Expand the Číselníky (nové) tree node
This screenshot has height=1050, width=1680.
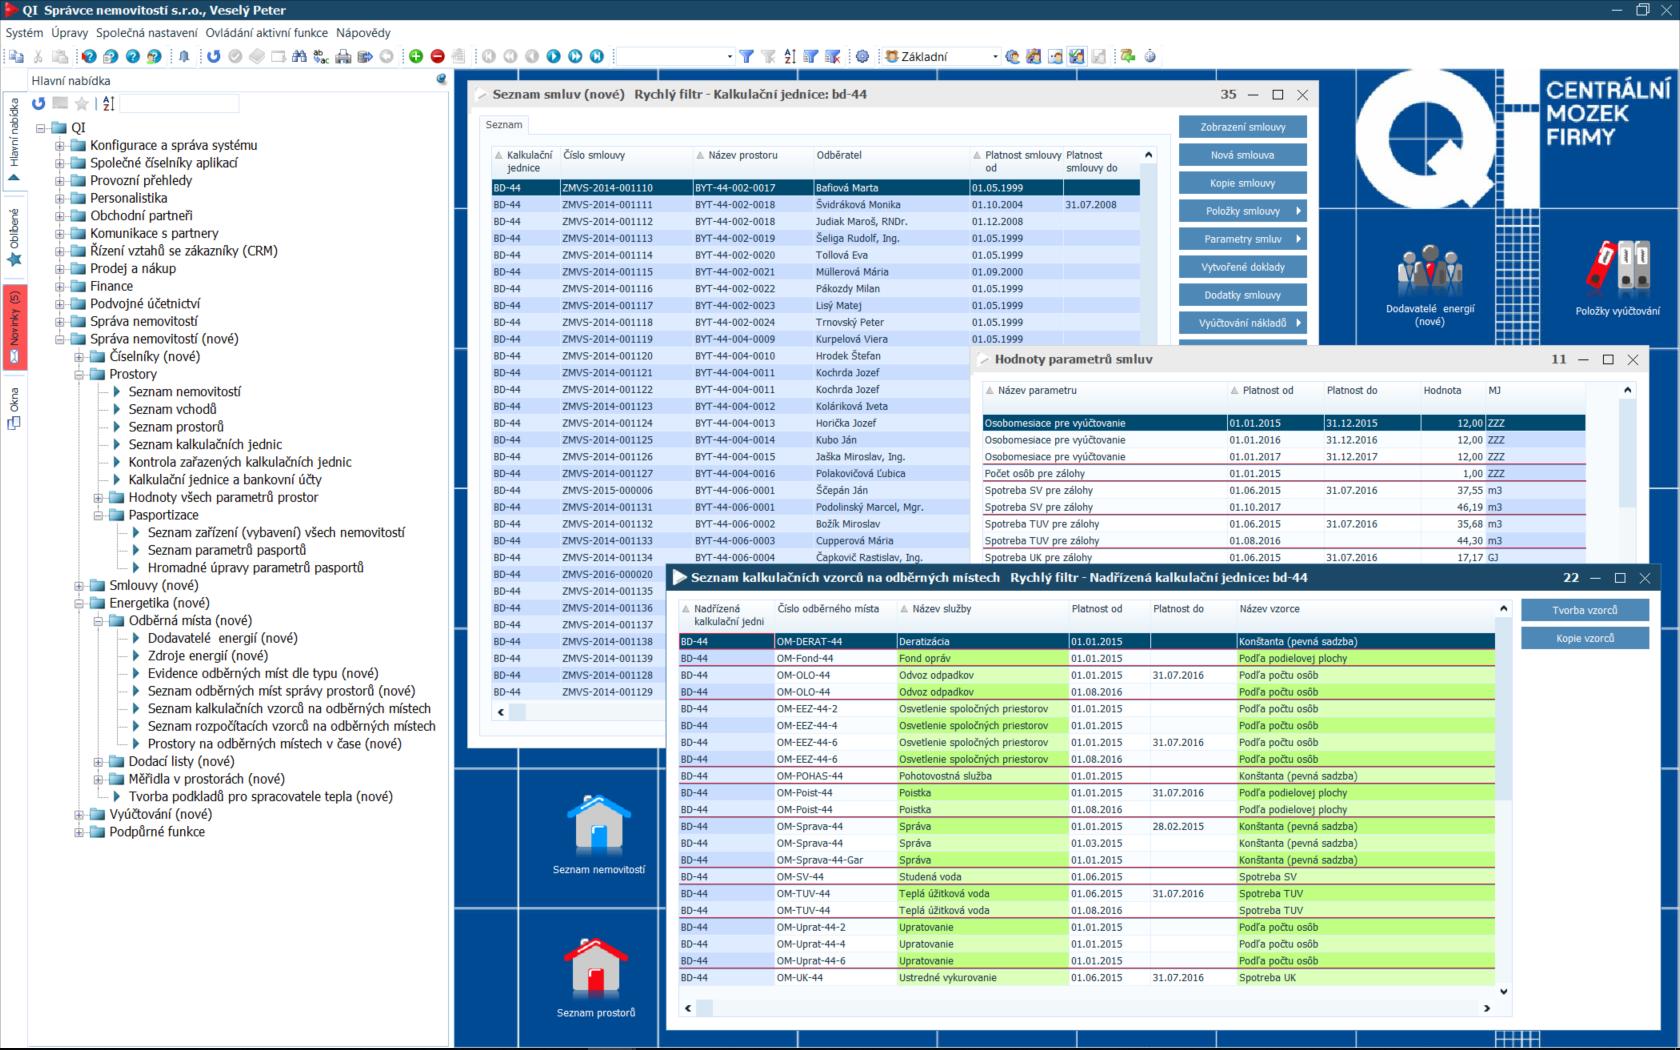[x=79, y=357]
